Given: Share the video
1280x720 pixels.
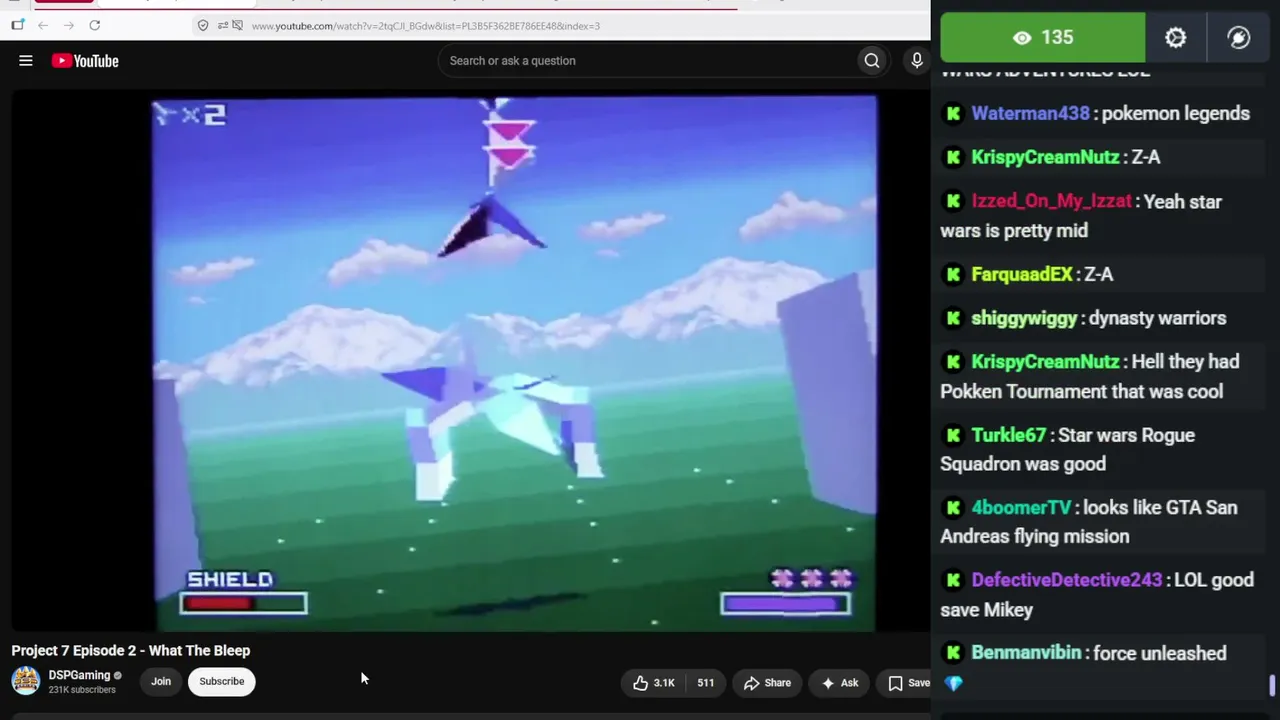Looking at the screenshot, I should tap(767, 683).
